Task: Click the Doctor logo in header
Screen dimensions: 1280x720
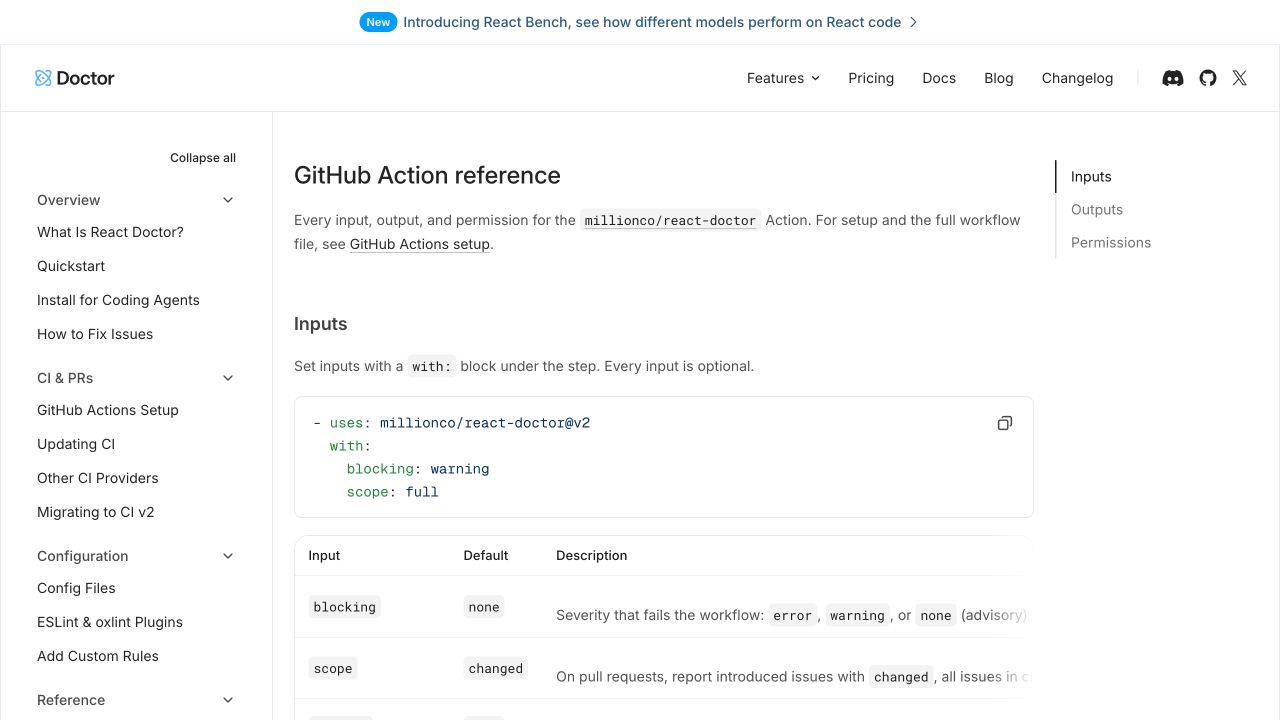Action: (x=74, y=78)
